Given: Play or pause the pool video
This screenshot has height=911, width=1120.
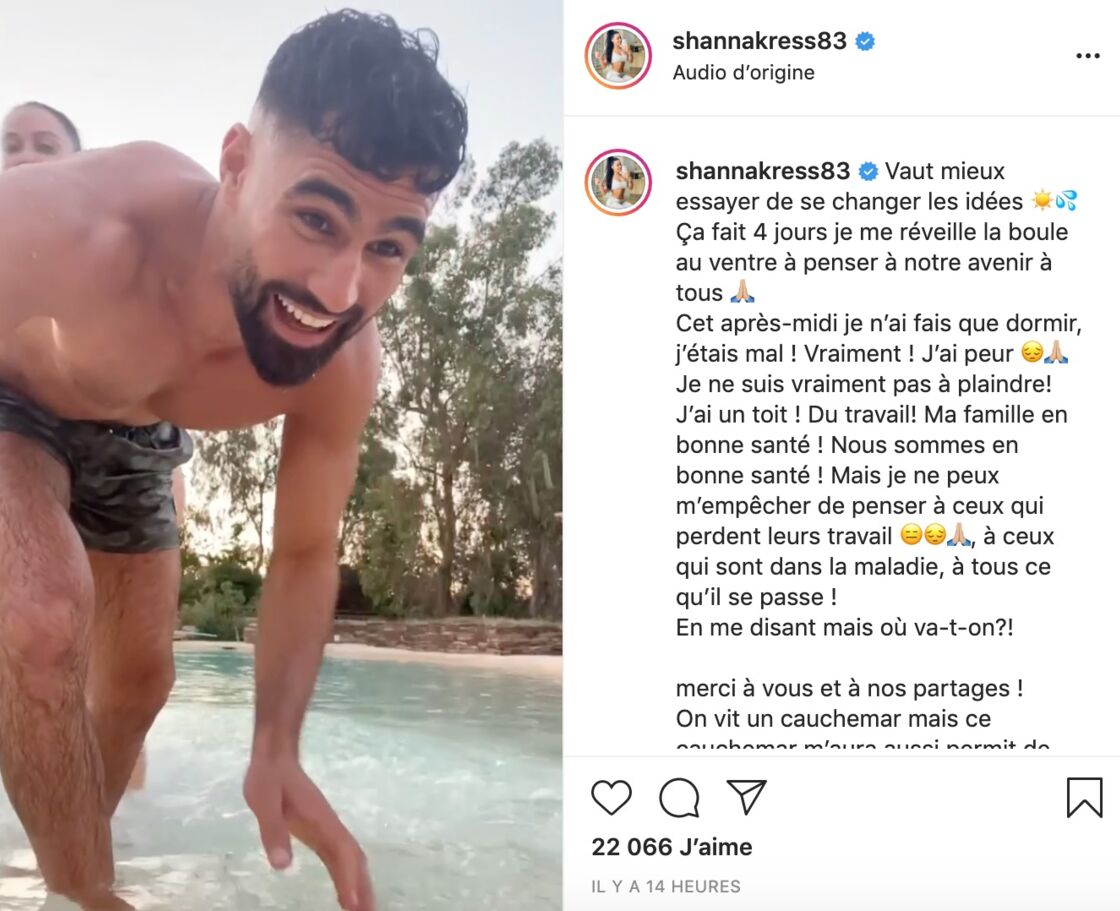Looking at the screenshot, I should pyautogui.click(x=281, y=455).
